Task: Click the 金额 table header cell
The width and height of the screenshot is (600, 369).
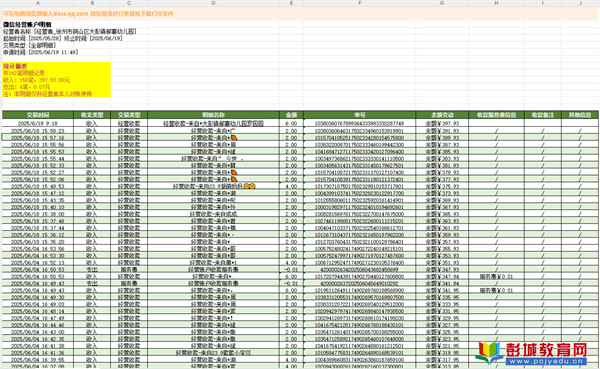Action: point(291,115)
